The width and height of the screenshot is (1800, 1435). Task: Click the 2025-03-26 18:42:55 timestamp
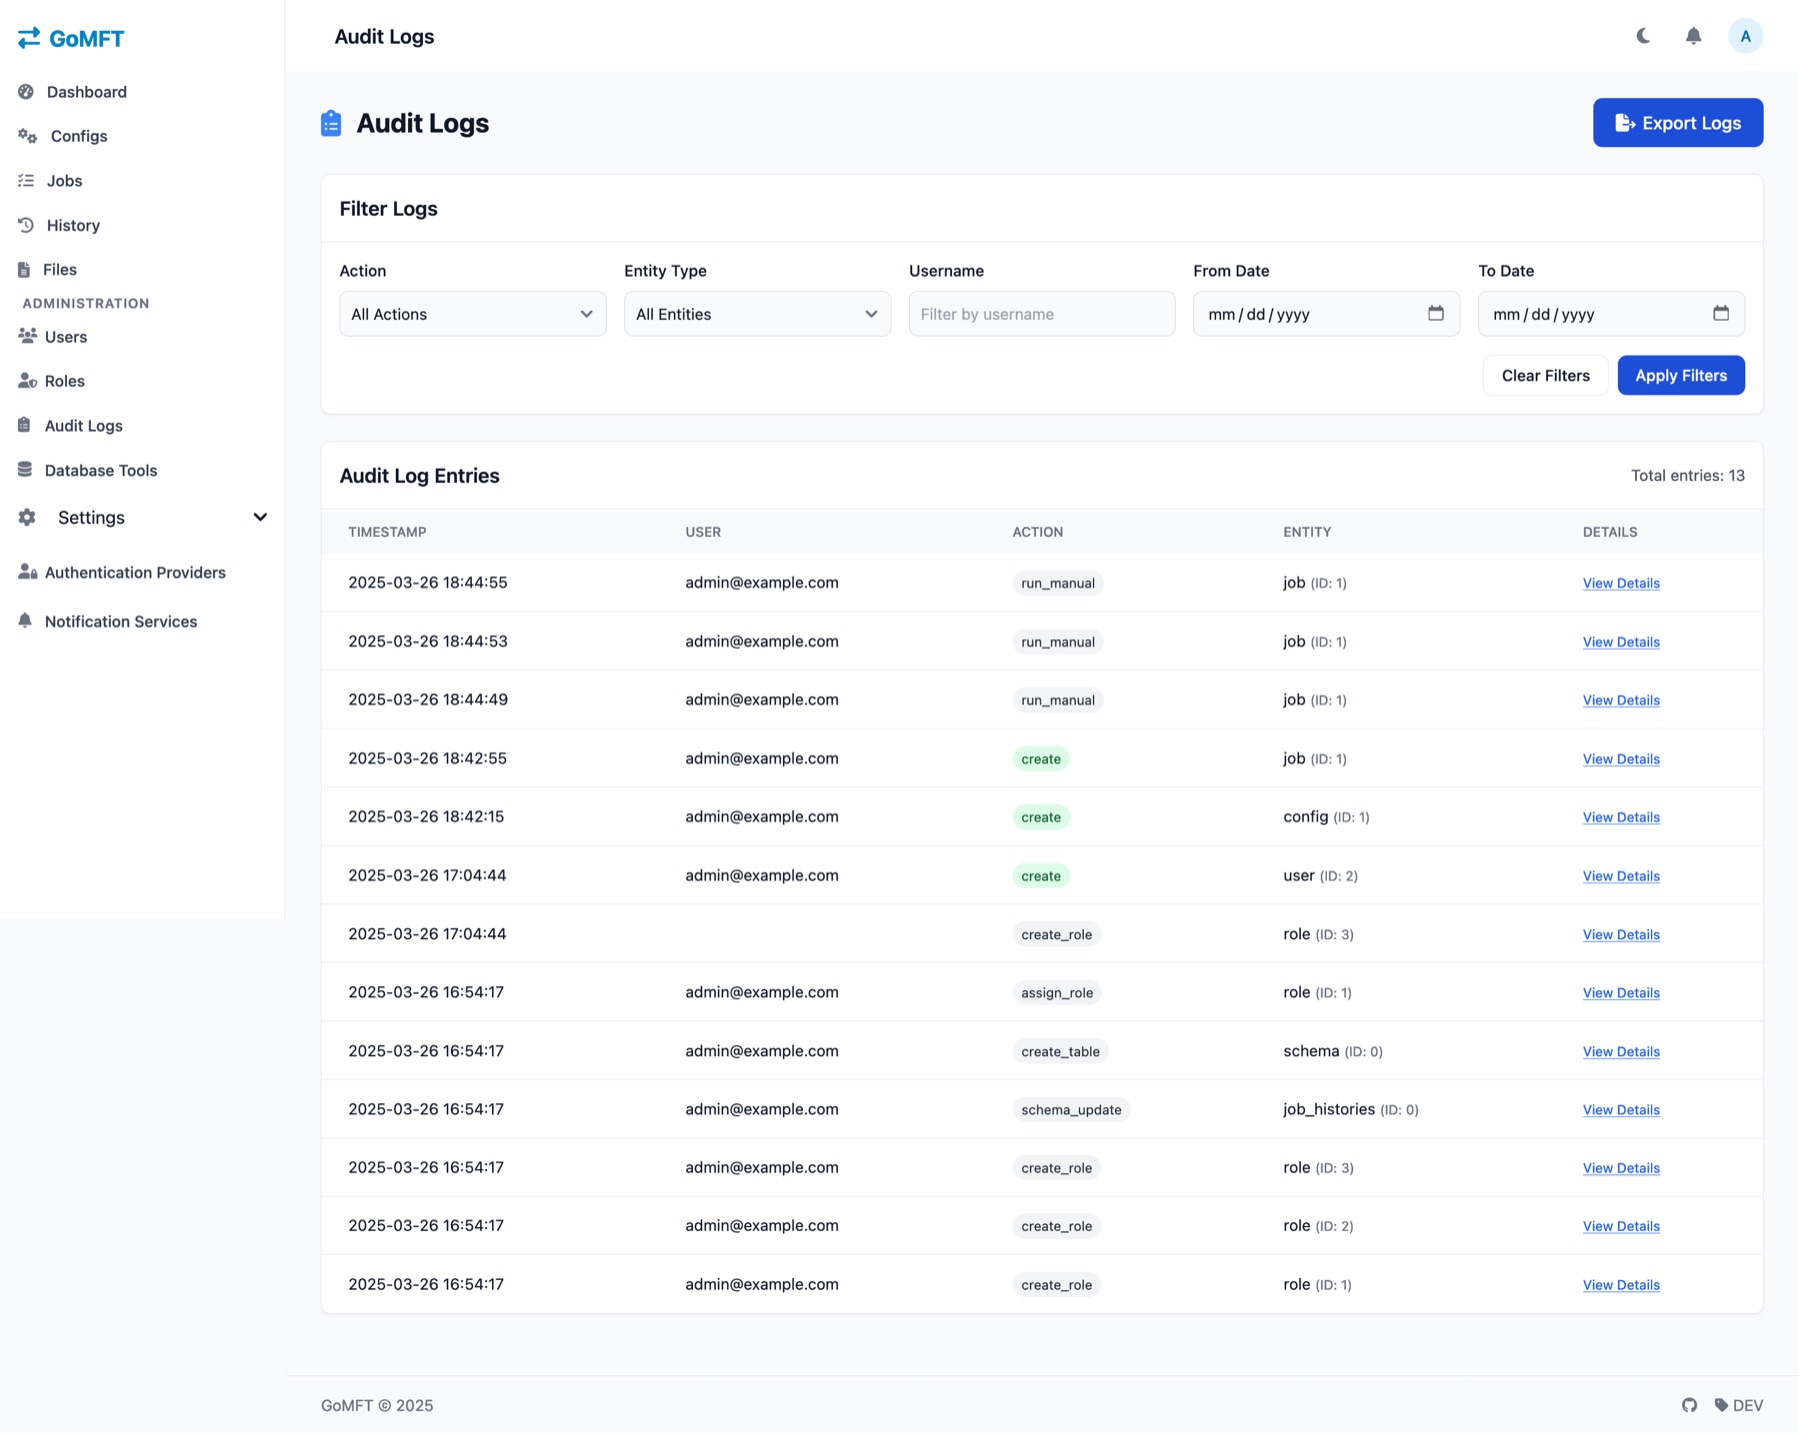(x=427, y=758)
